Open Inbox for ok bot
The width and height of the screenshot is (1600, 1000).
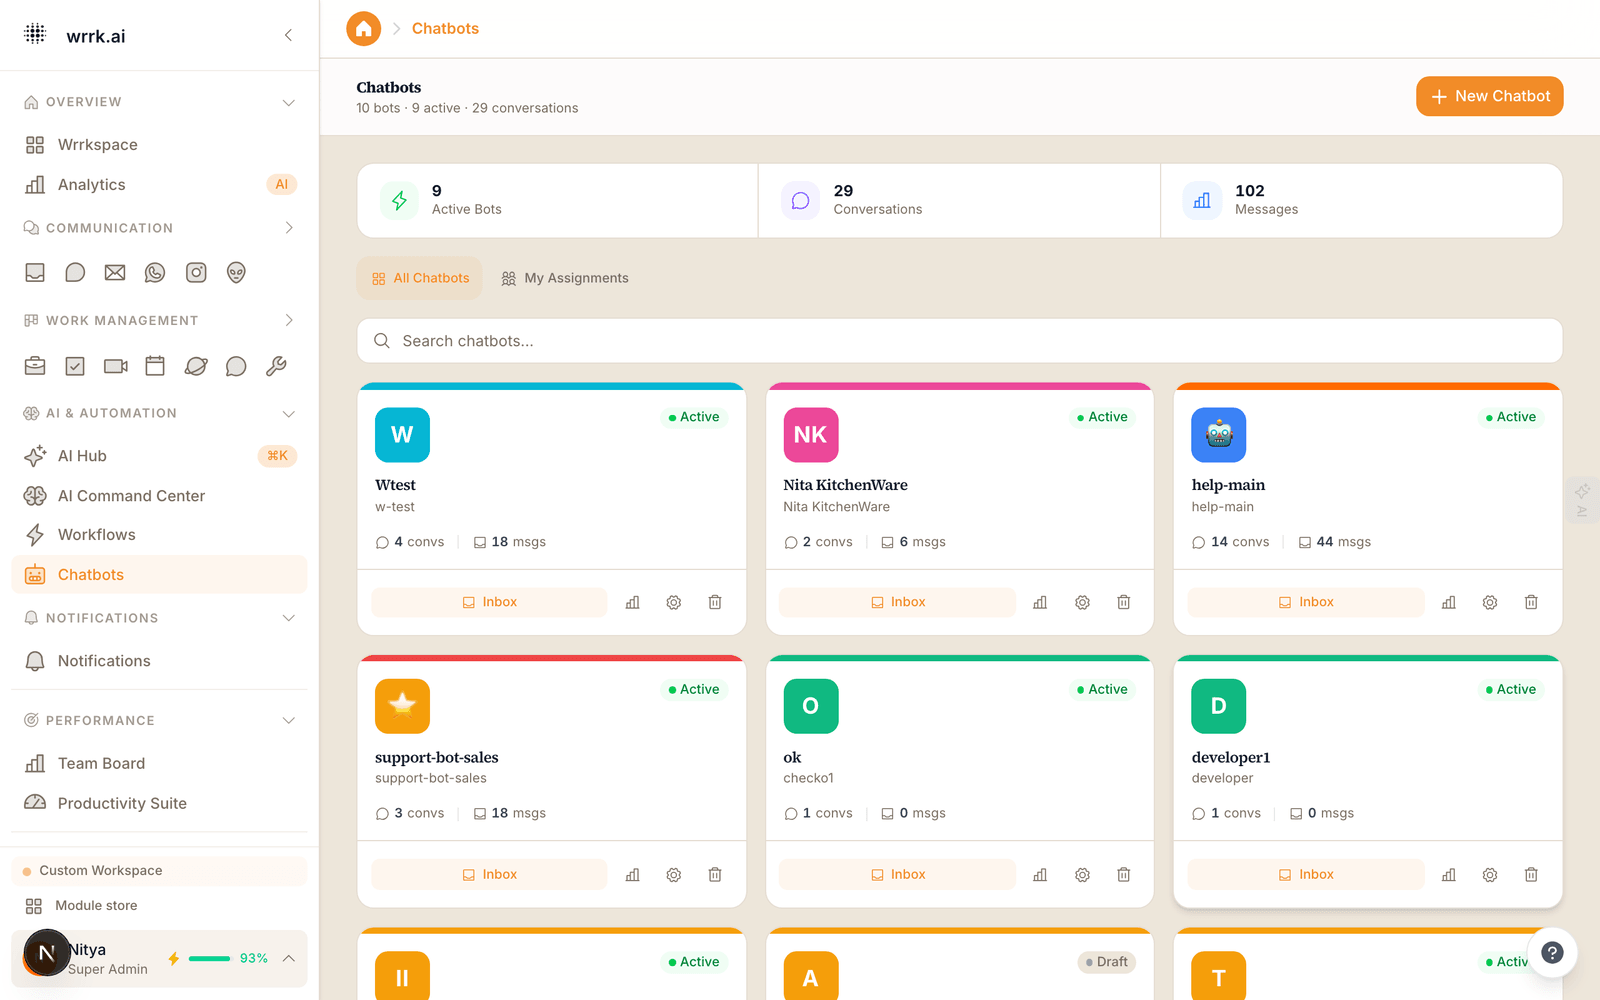click(897, 874)
